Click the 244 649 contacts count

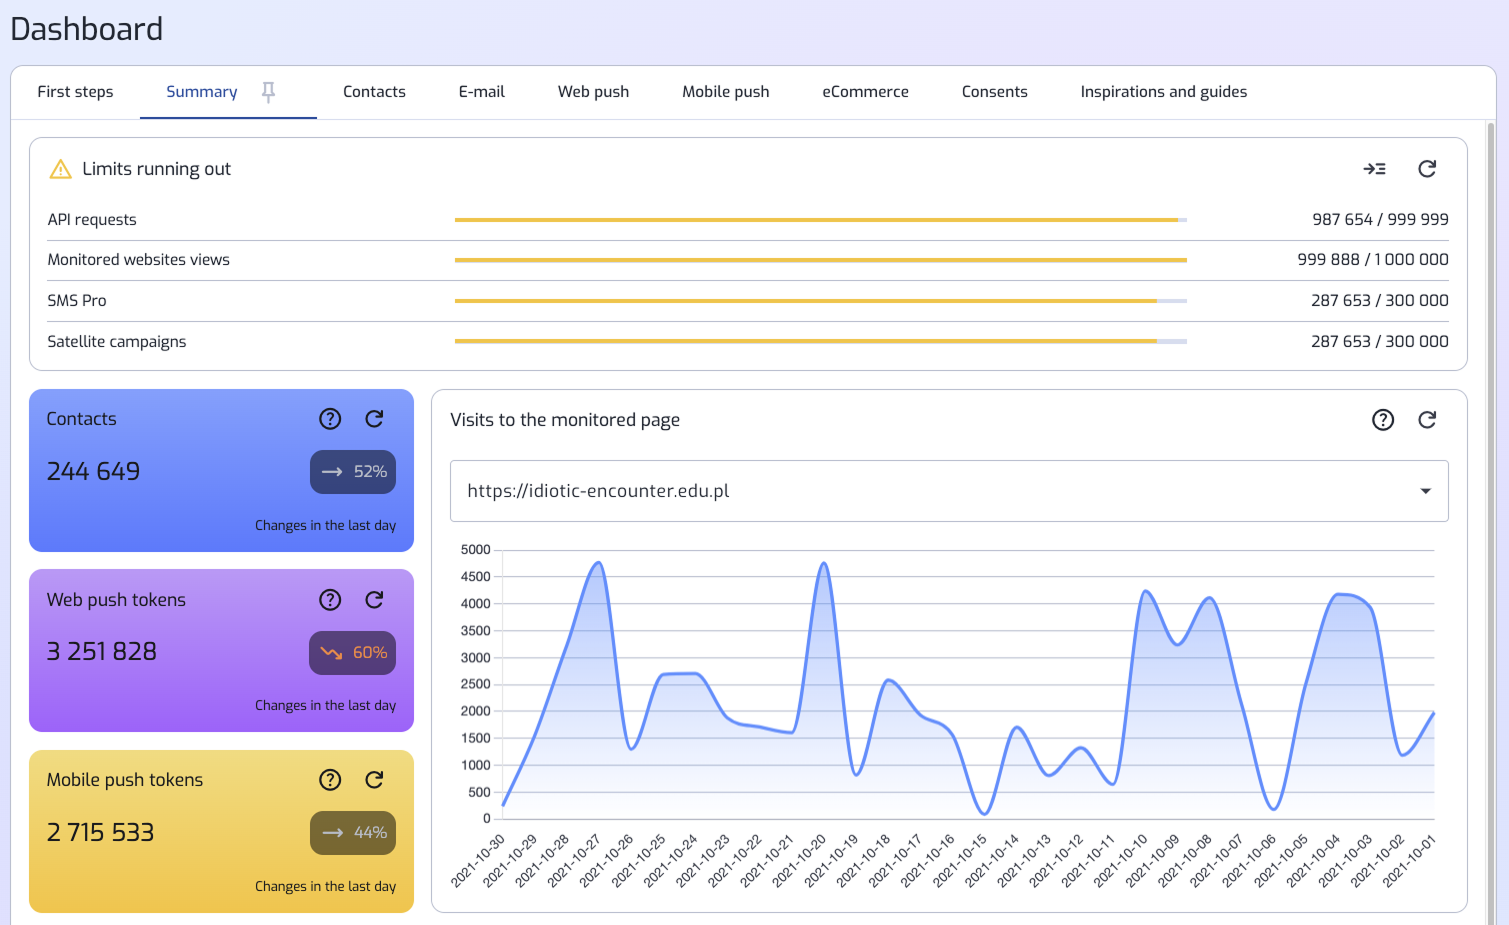pyautogui.click(x=94, y=472)
